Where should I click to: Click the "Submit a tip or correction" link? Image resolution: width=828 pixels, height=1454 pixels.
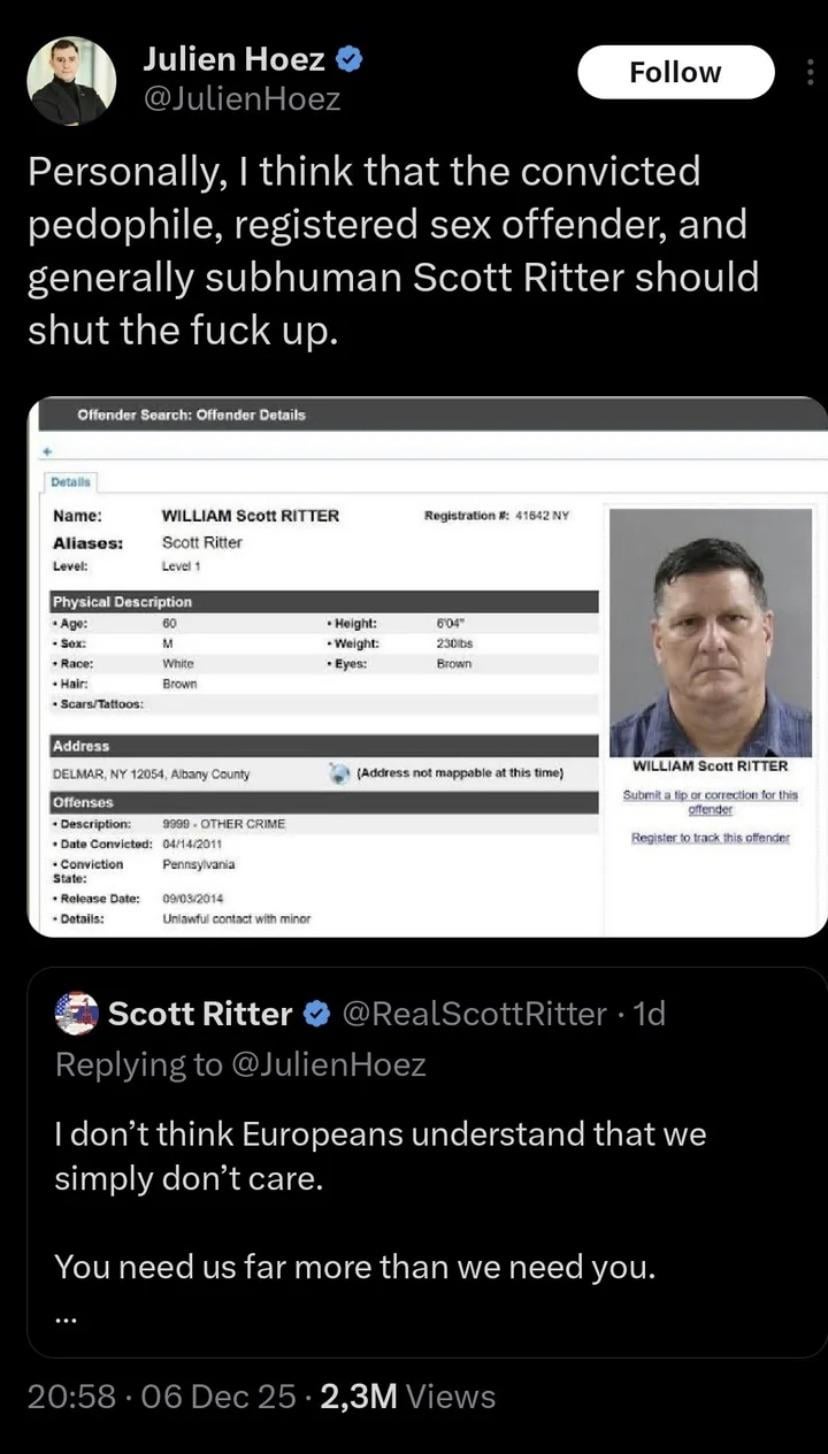(x=710, y=802)
